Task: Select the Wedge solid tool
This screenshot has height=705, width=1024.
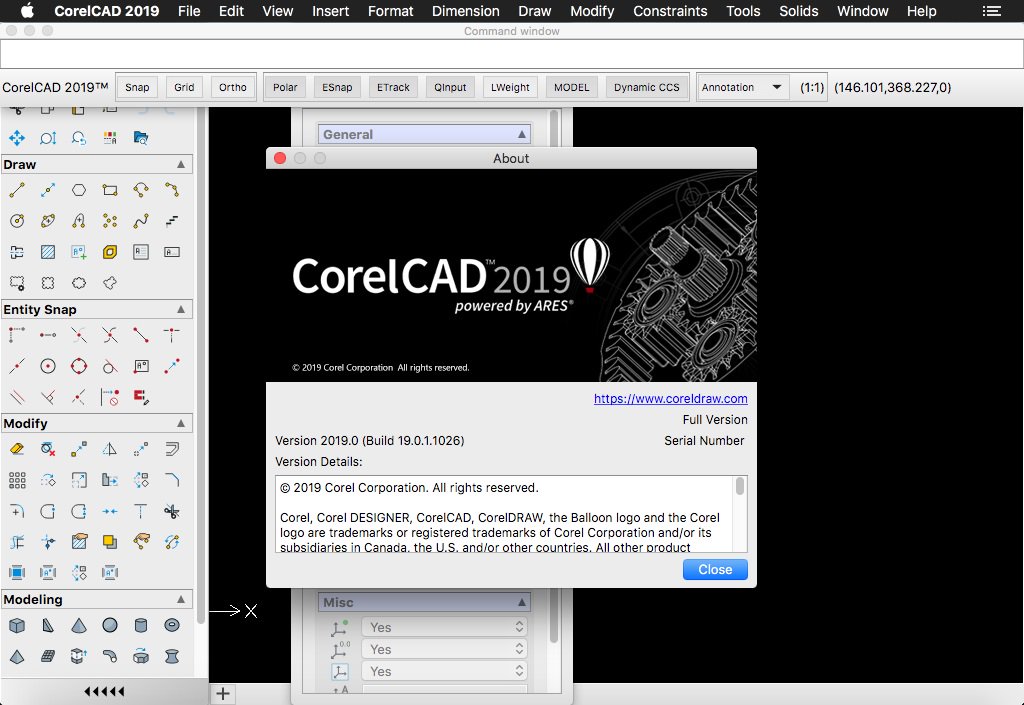Action: pos(48,625)
